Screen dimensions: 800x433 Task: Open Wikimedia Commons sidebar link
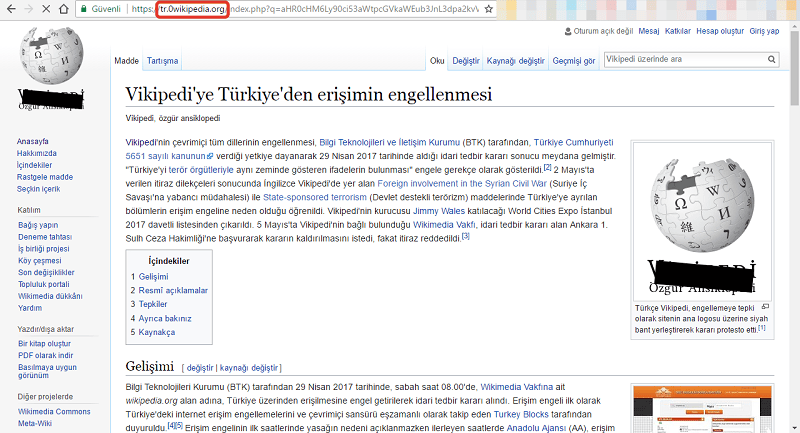click(54, 412)
